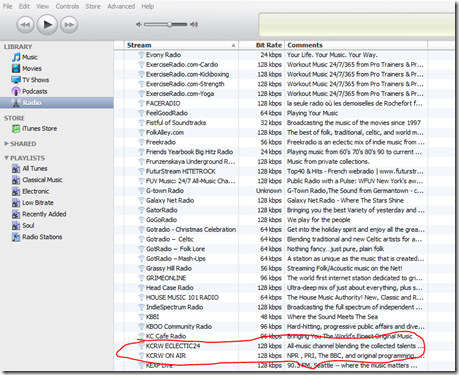The width and height of the screenshot is (459, 375).
Task: Click the Play button
Action: point(47,24)
